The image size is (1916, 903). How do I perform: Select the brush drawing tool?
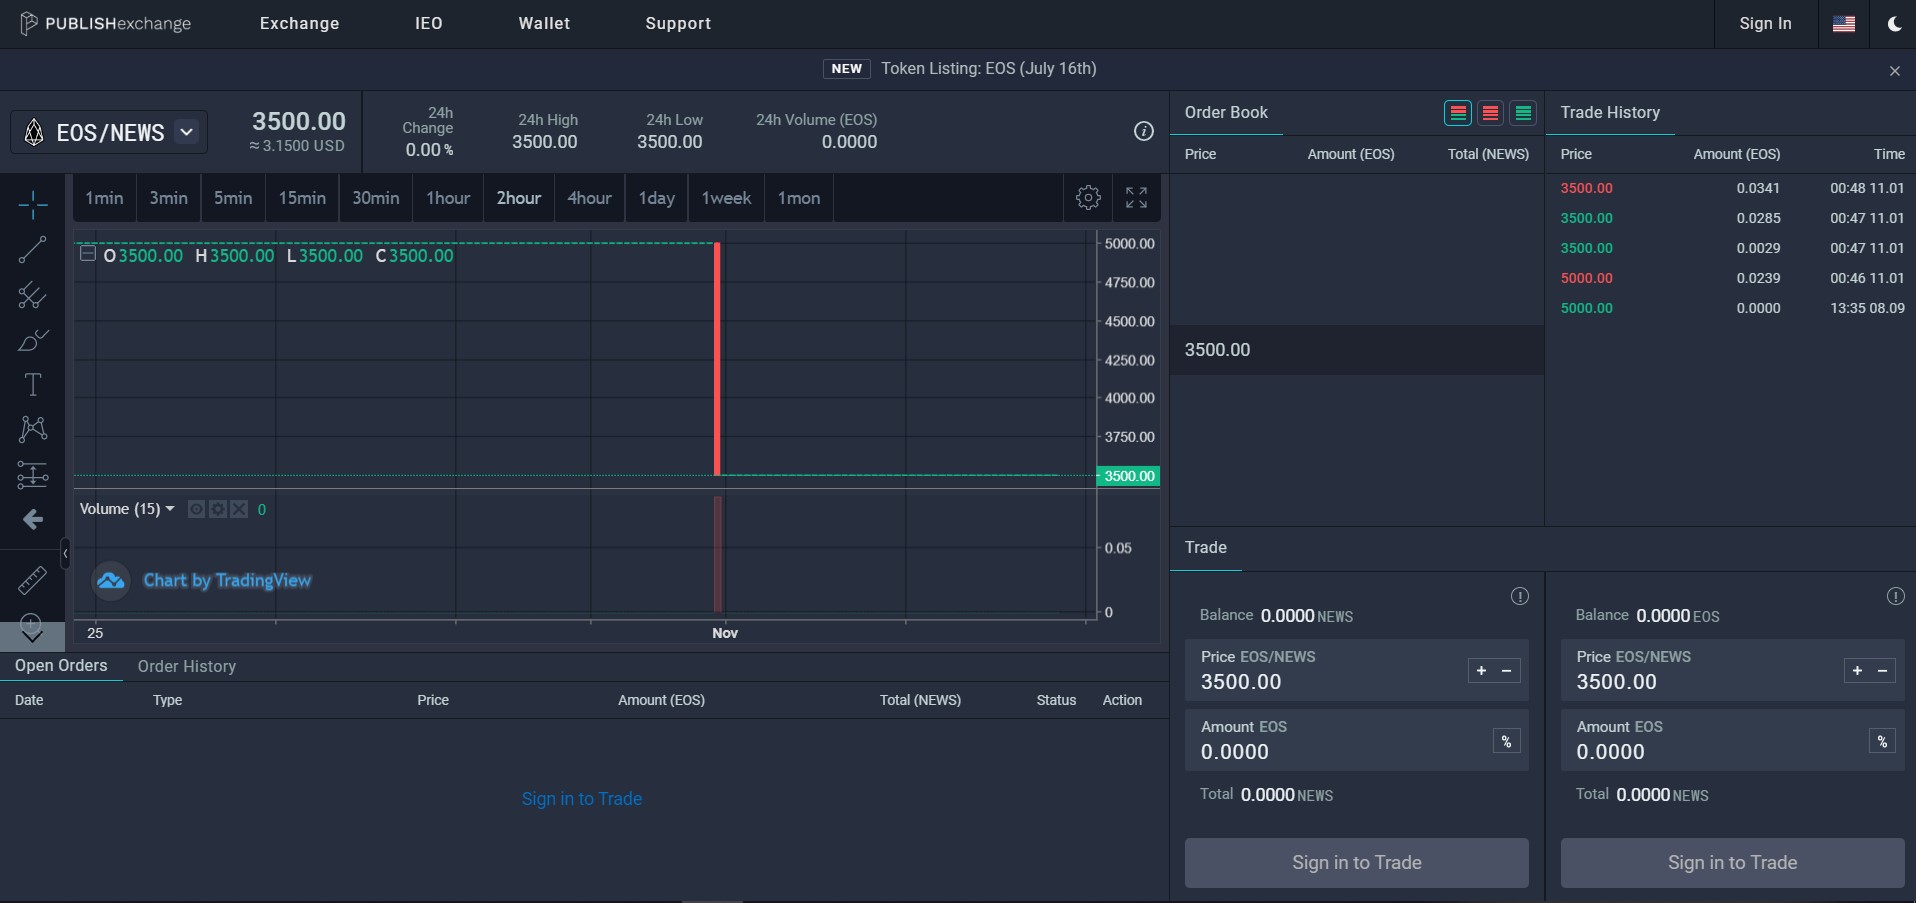click(x=32, y=340)
